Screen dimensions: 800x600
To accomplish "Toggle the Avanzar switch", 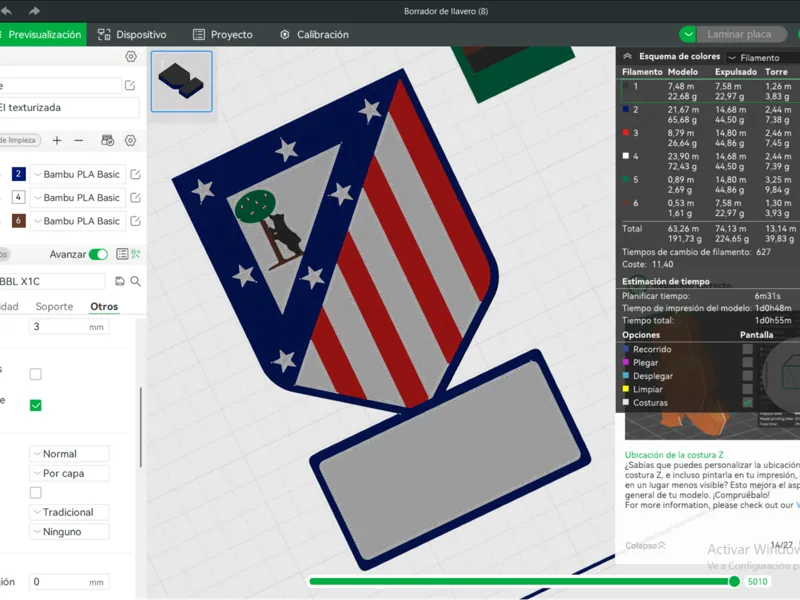I will click(x=98, y=254).
